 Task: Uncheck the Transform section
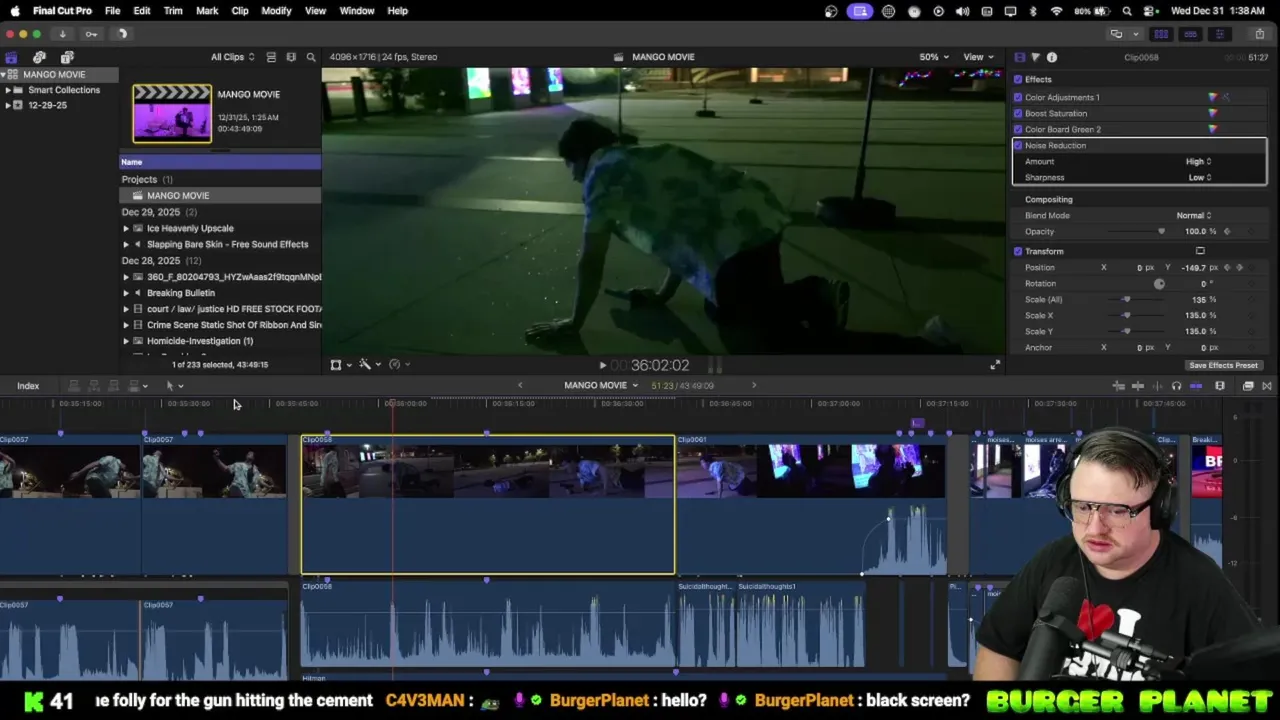click(x=1018, y=251)
